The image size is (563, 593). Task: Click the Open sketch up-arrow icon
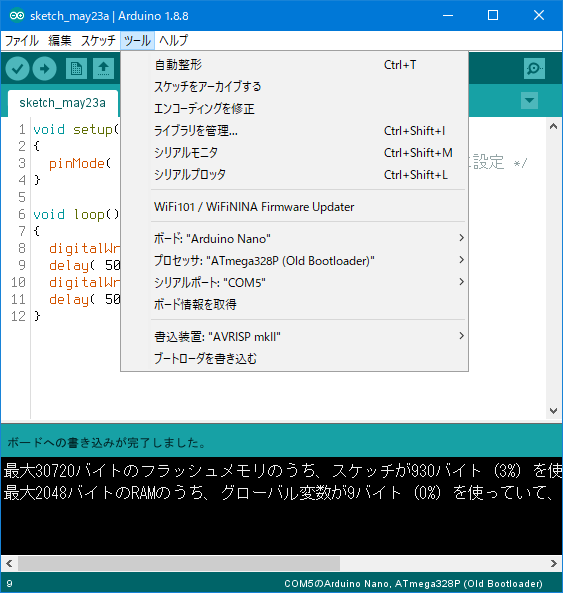pyautogui.click(x=103, y=68)
